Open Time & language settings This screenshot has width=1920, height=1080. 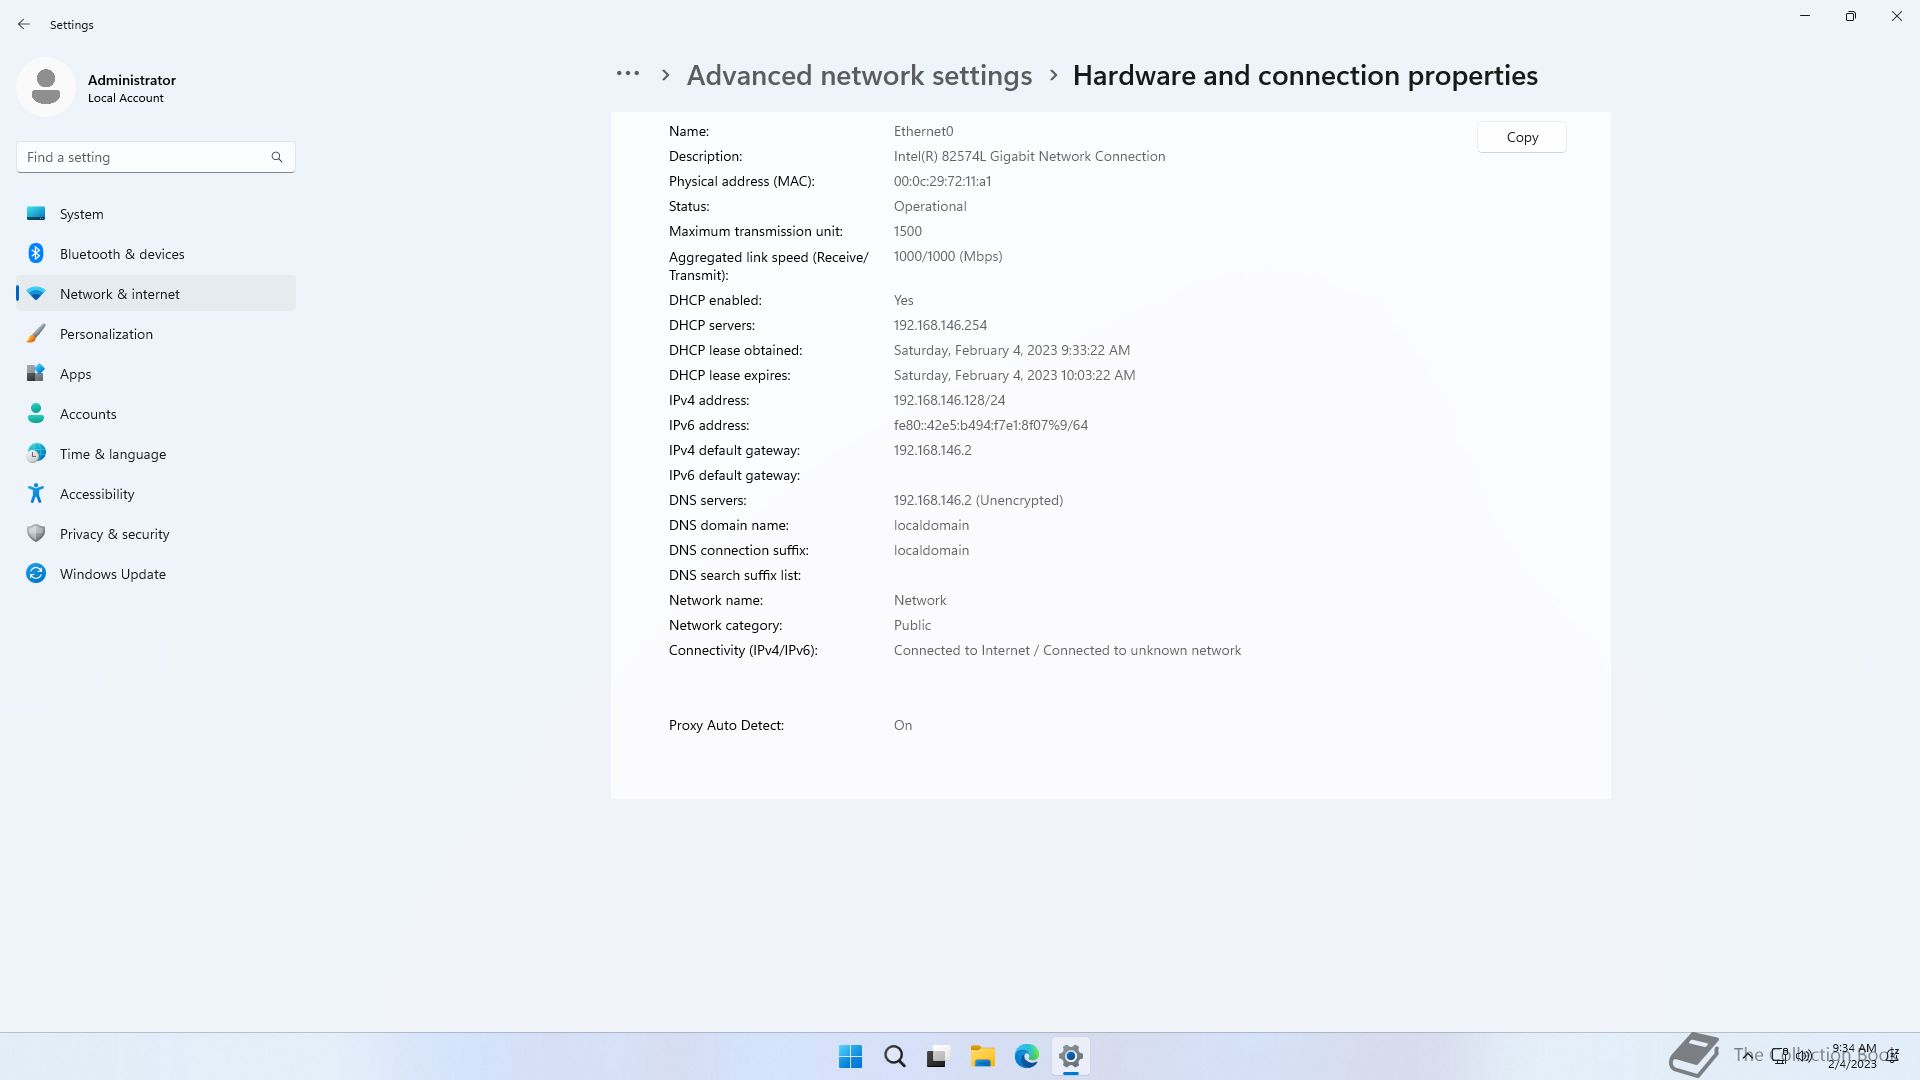112,454
